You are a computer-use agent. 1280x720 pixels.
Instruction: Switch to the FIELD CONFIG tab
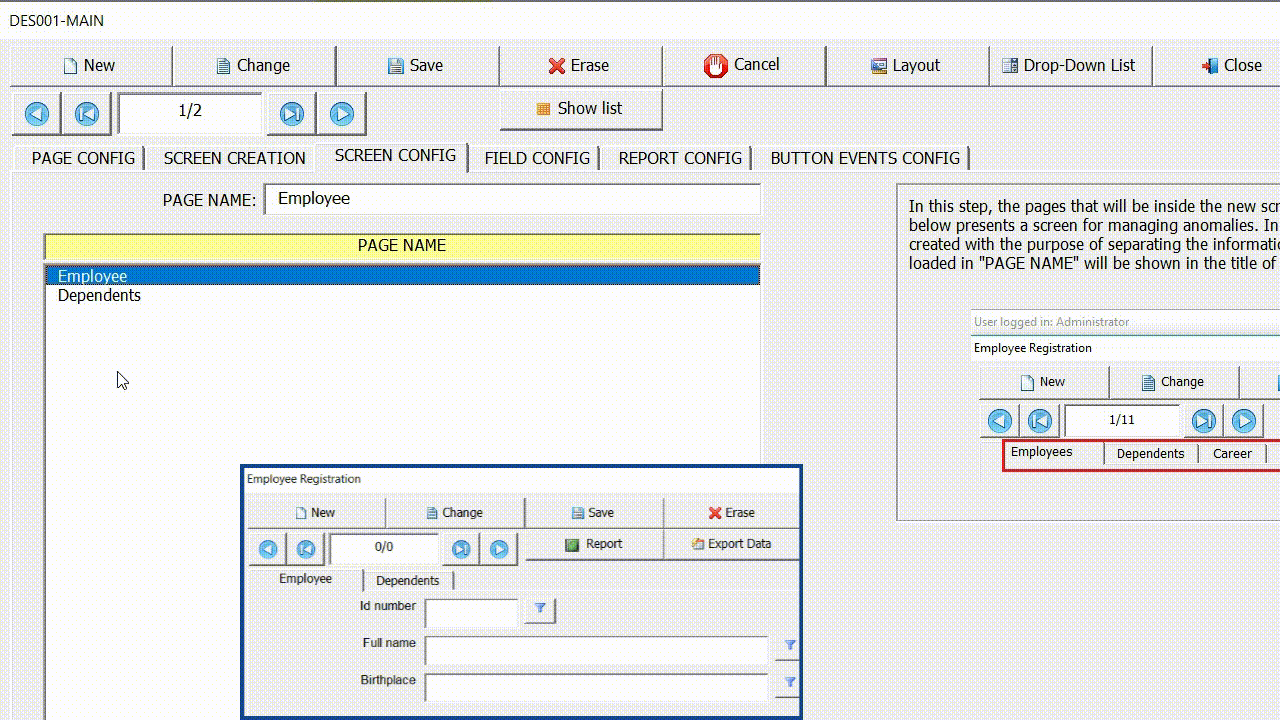537,158
